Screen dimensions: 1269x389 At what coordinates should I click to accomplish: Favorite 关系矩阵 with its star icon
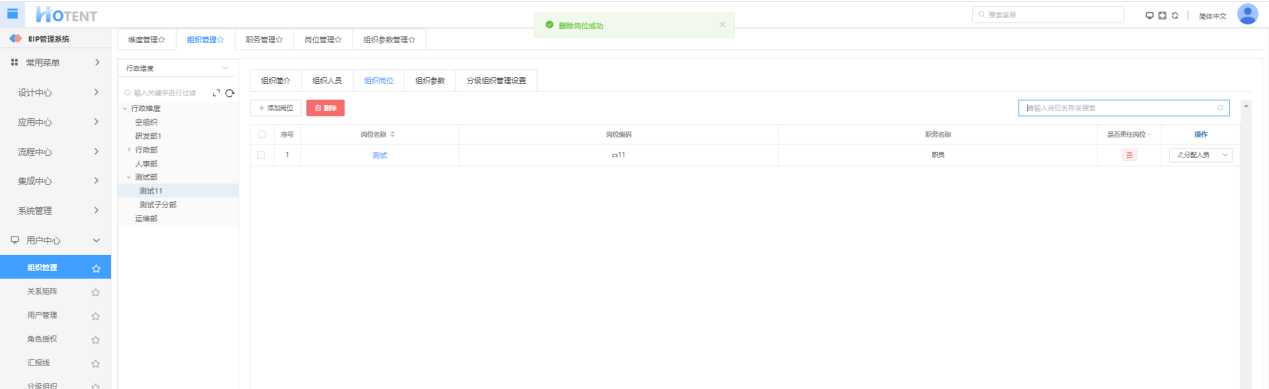(96, 292)
